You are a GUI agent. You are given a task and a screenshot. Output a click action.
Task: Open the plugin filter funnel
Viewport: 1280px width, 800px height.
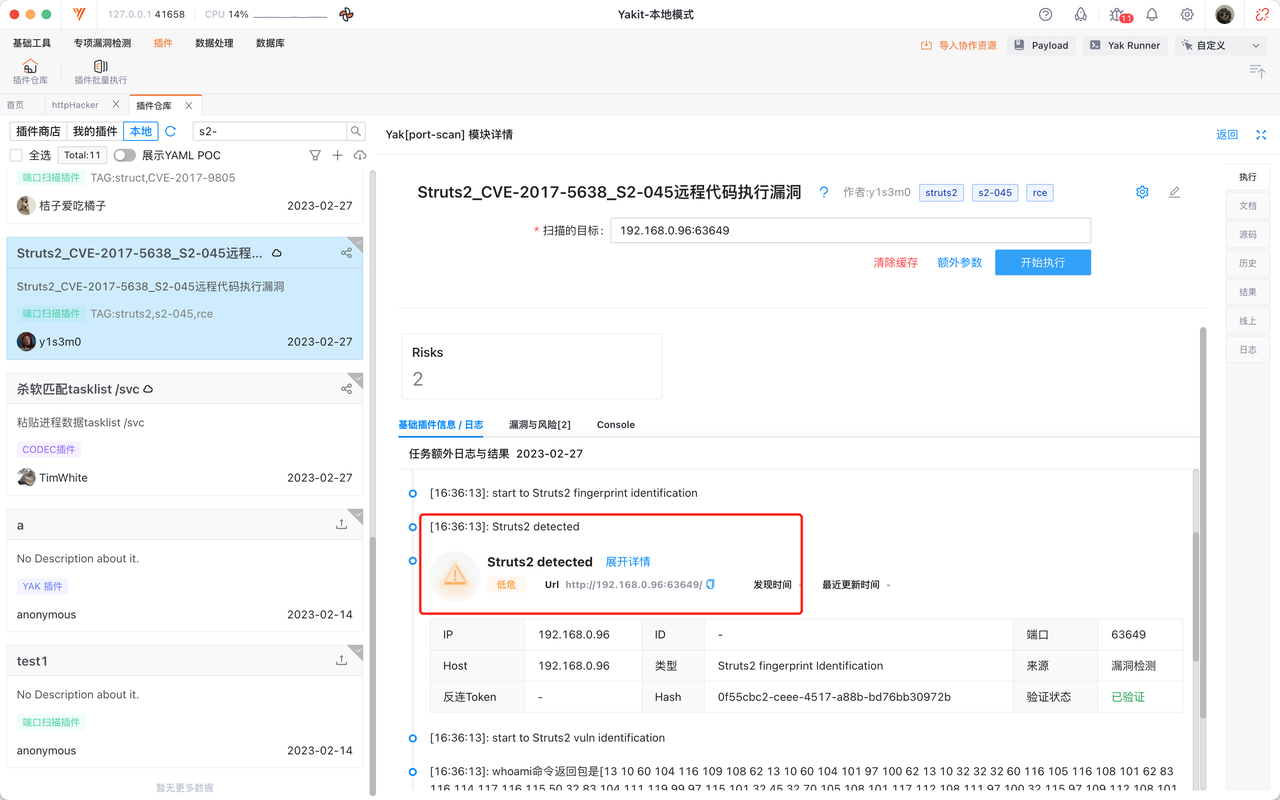315,155
